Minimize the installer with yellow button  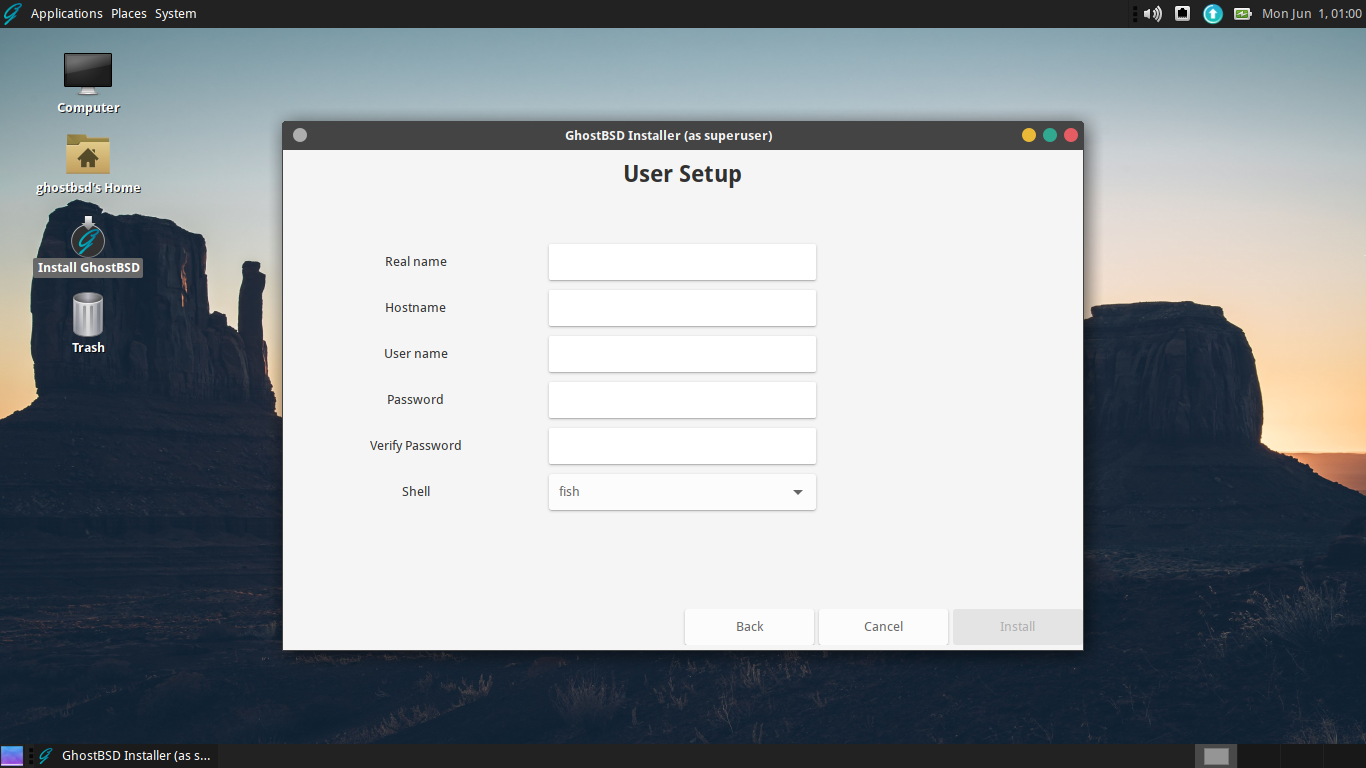[x=1029, y=135]
